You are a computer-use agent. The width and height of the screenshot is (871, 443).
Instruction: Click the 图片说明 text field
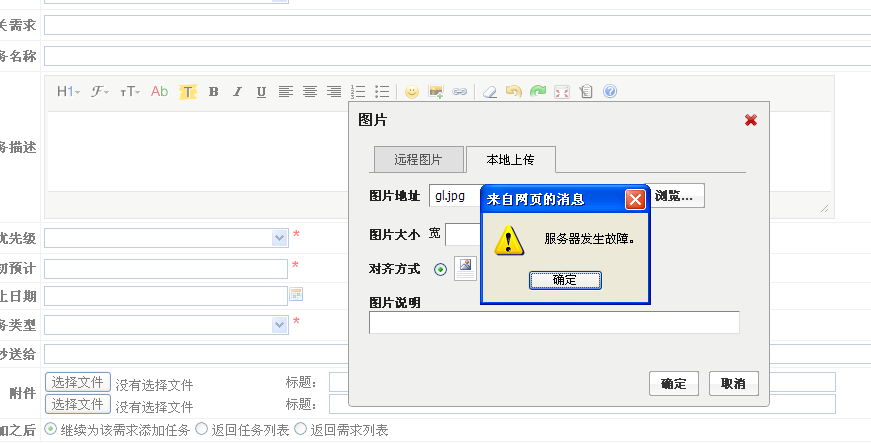tap(554, 323)
